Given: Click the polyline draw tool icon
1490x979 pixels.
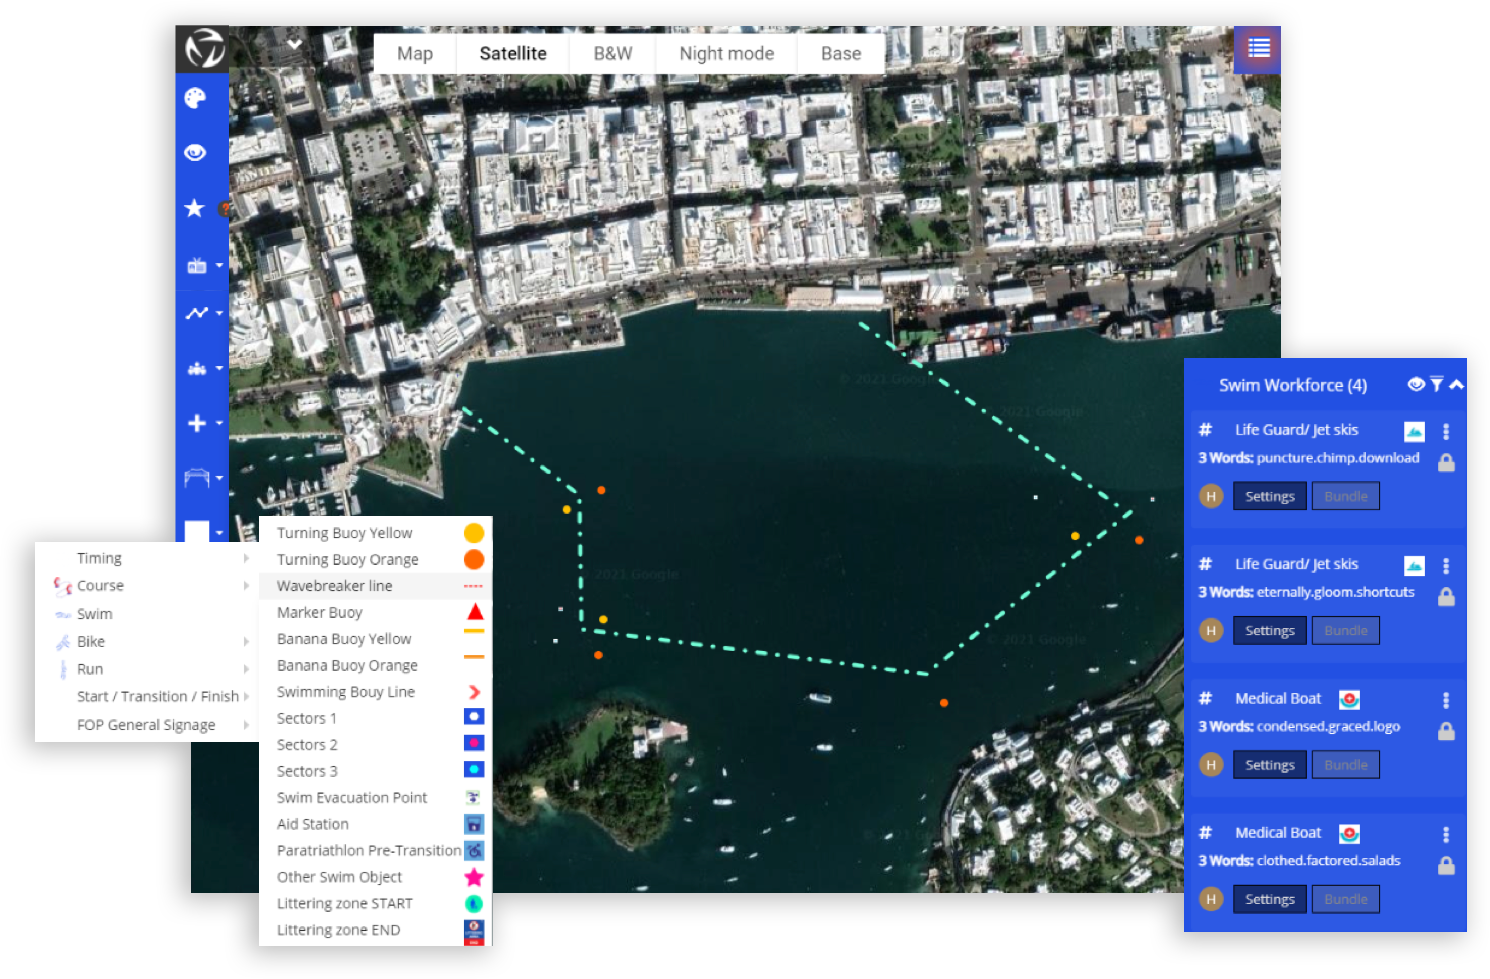Looking at the screenshot, I should (x=197, y=313).
